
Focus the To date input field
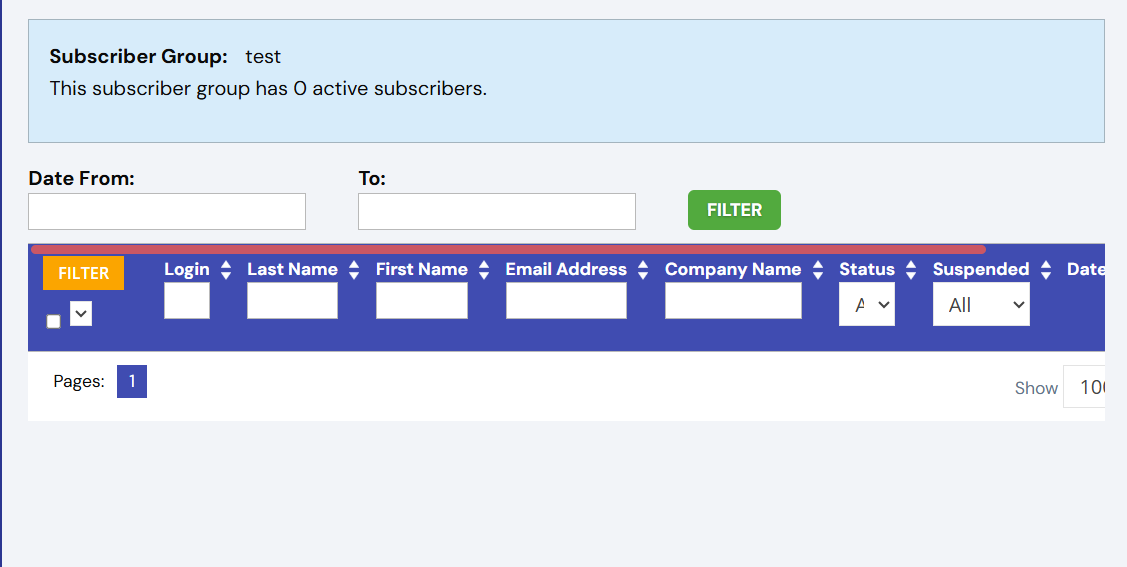click(x=497, y=211)
